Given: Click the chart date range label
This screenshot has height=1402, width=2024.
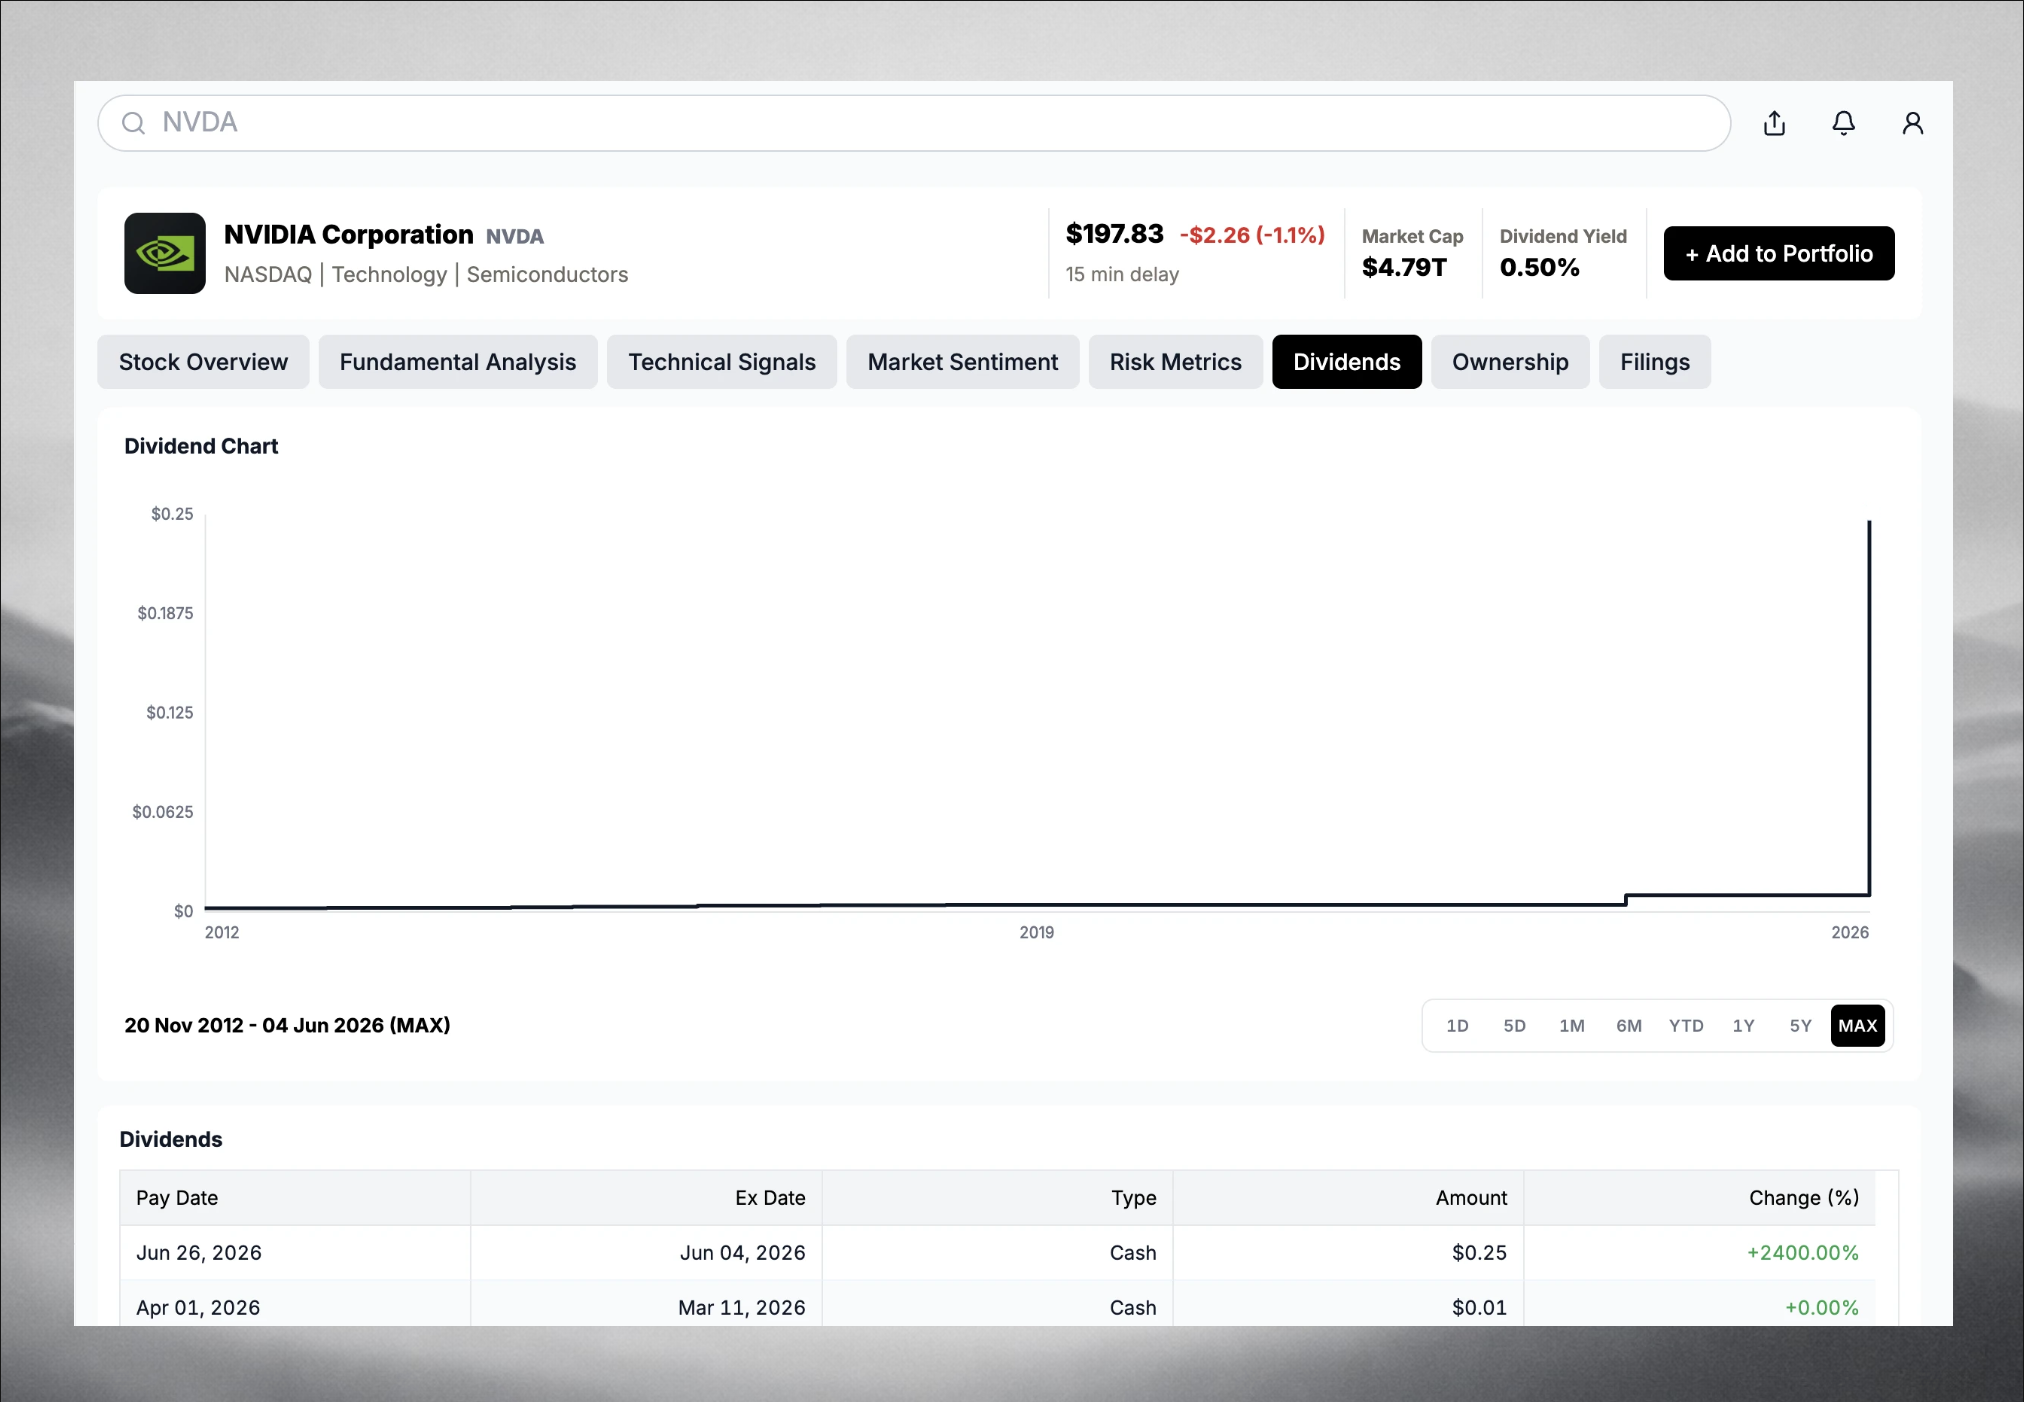Looking at the screenshot, I should click(x=287, y=1026).
